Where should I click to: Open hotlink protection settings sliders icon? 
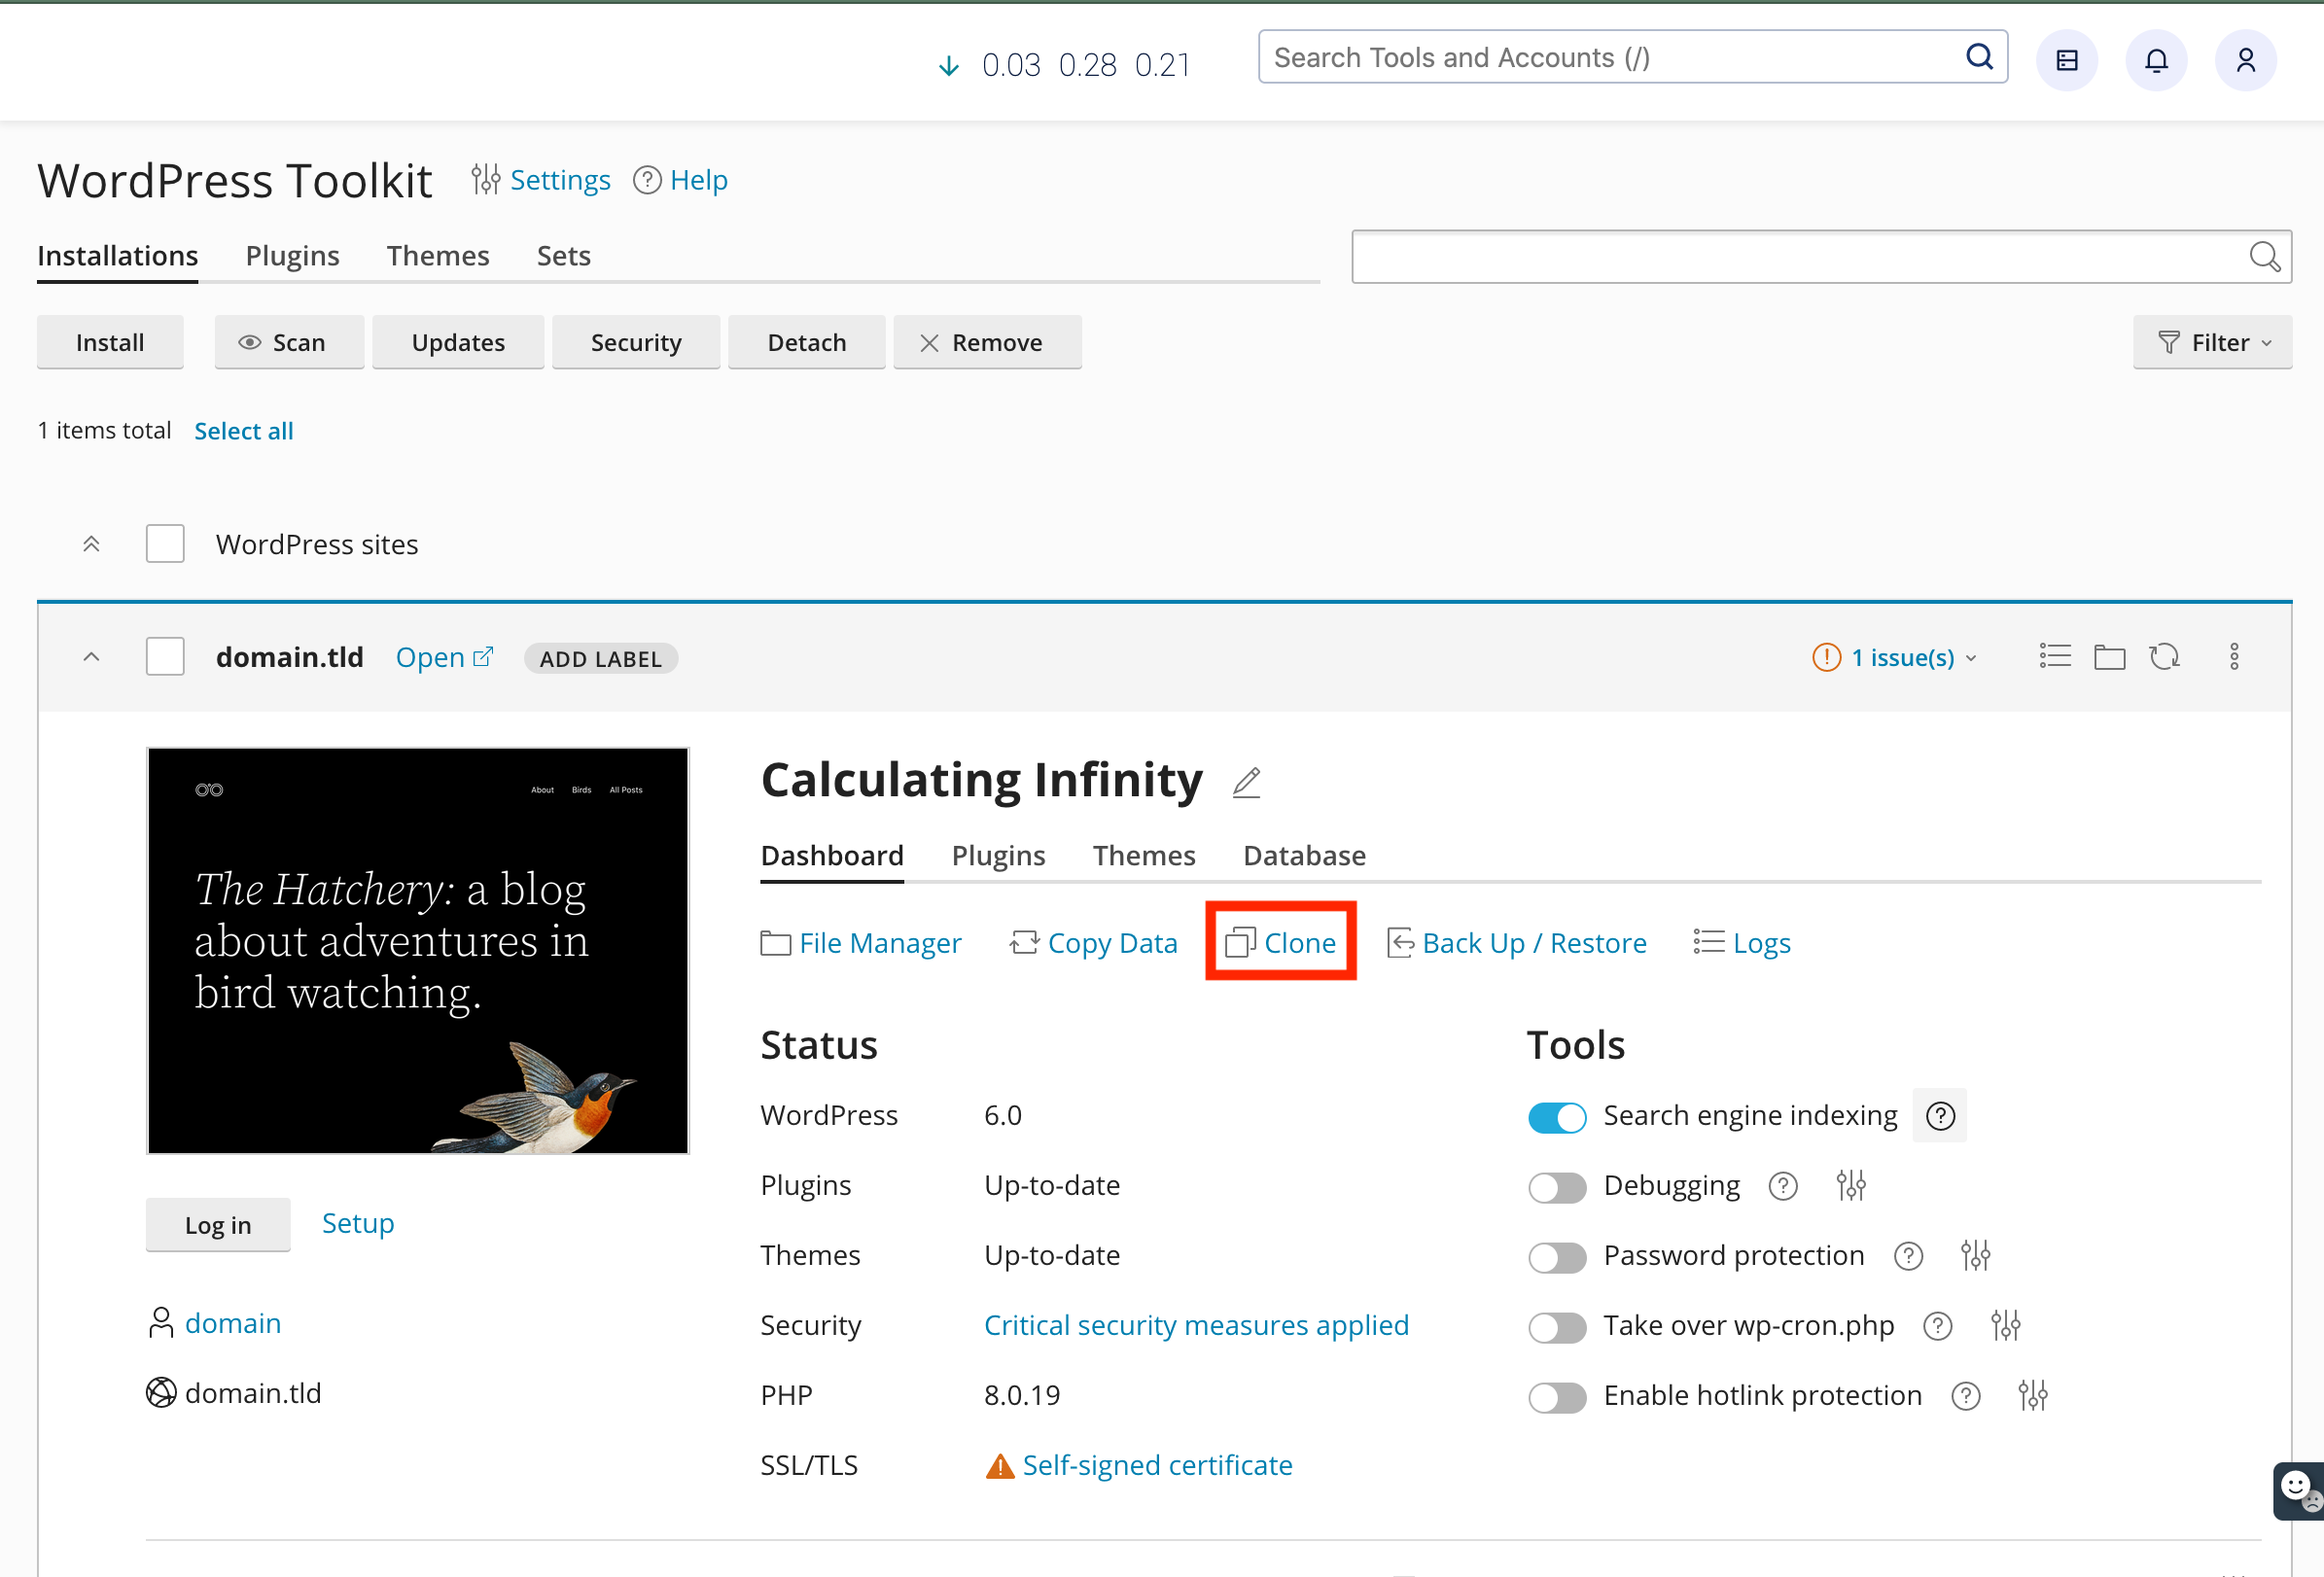(2033, 1396)
